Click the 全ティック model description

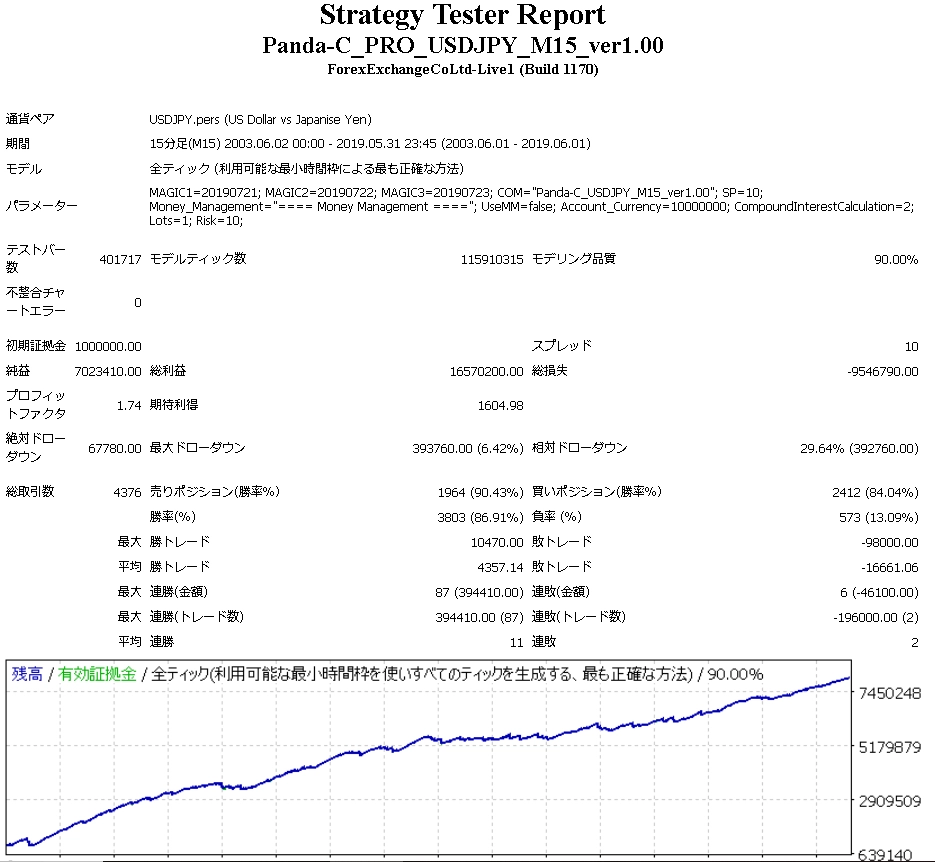point(306,169)
